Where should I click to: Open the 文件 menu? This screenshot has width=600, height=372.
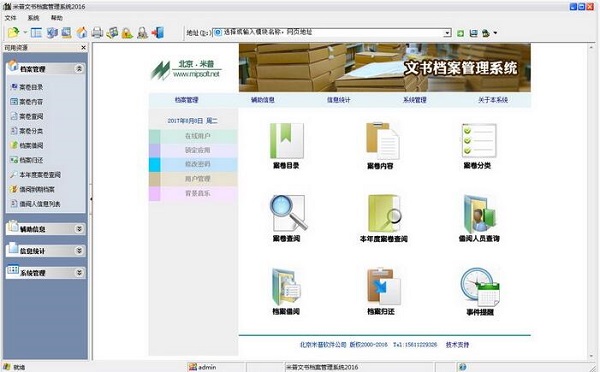[x=10, y=18]
